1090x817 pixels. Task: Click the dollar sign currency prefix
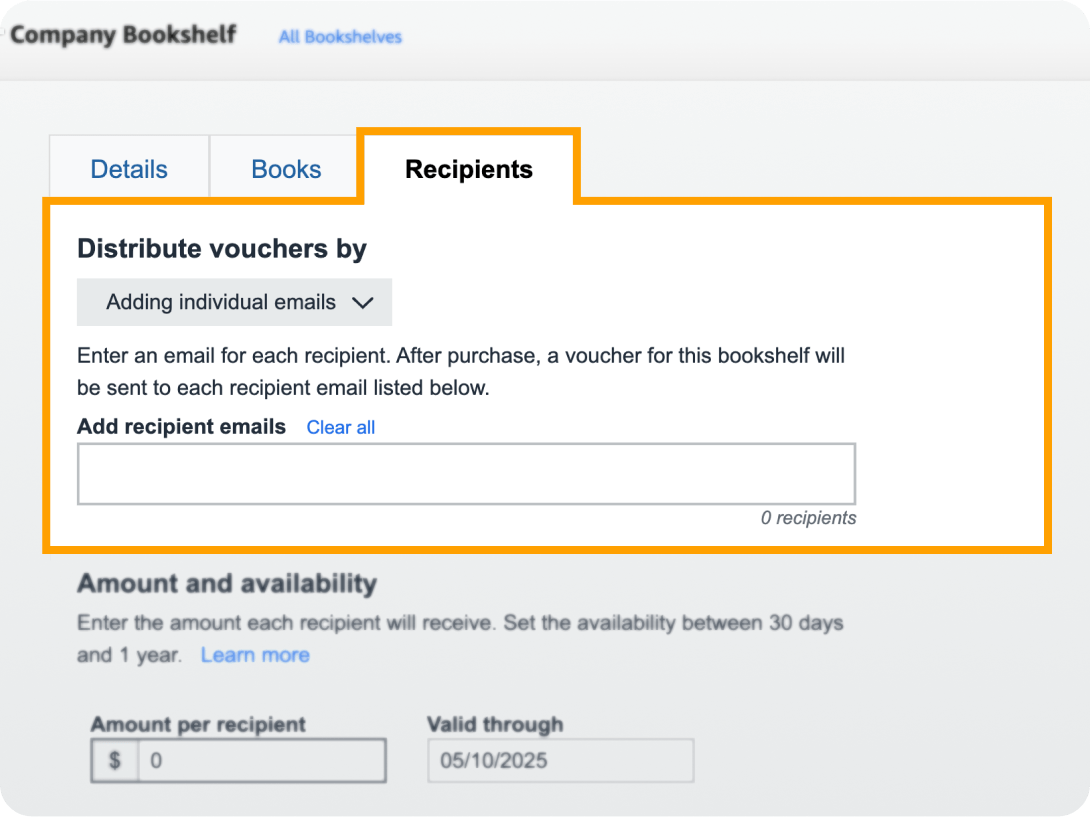click(x=115, y=761)
